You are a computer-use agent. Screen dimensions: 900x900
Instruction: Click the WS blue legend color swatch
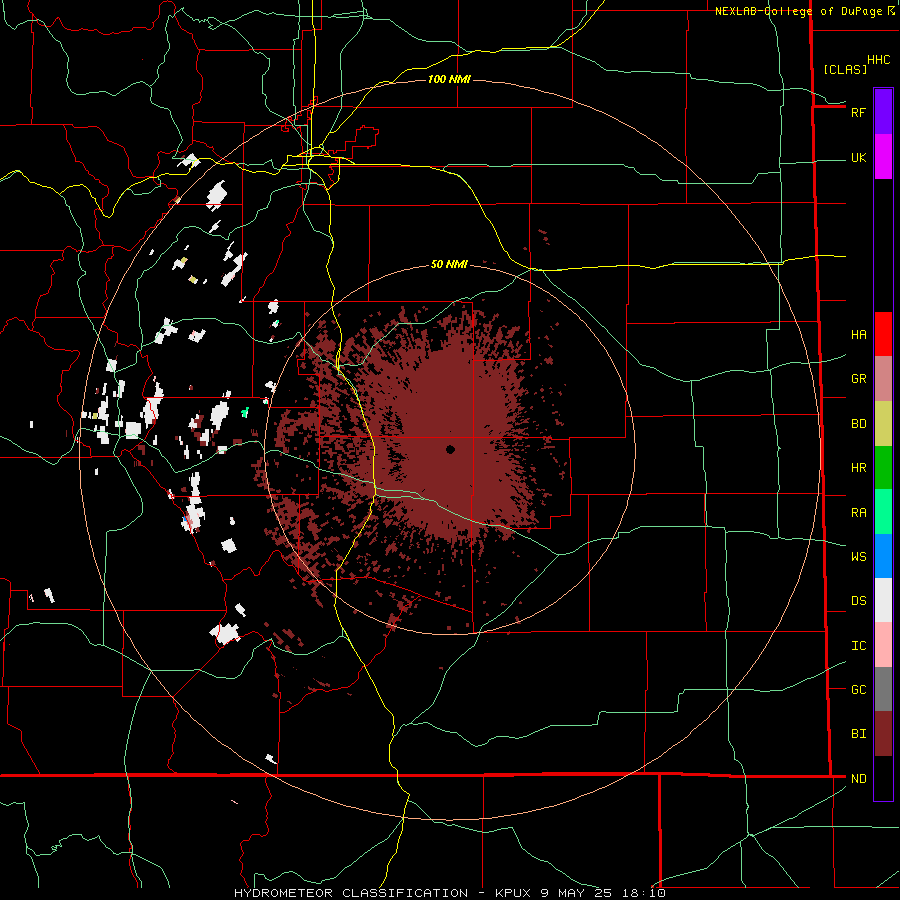883,556
